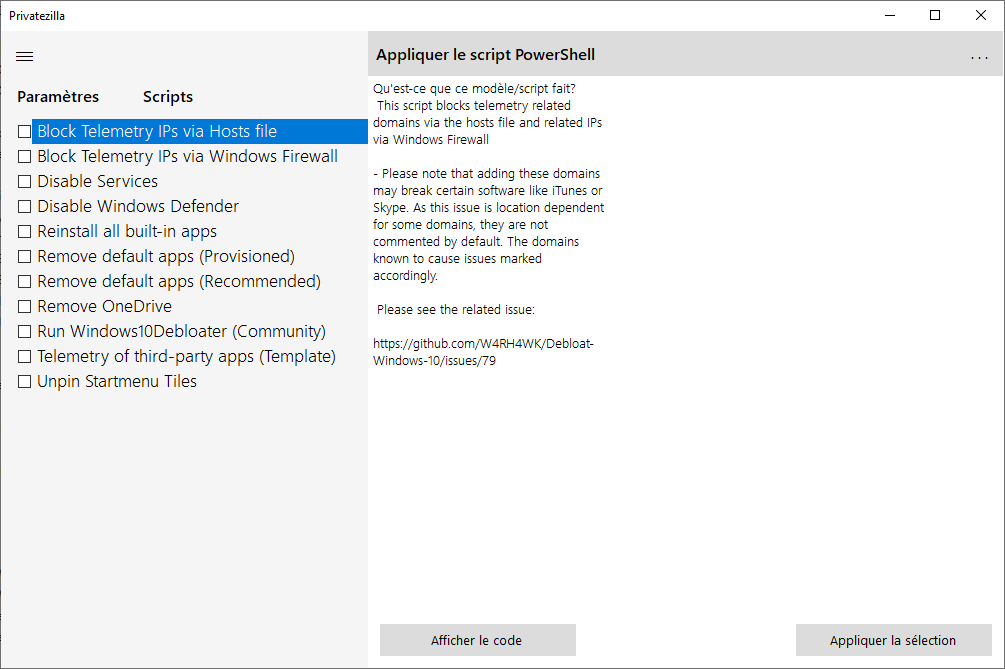Select Remove default apps (Recommended) label
The image size is (1005, 669).
tap(179, 281)
